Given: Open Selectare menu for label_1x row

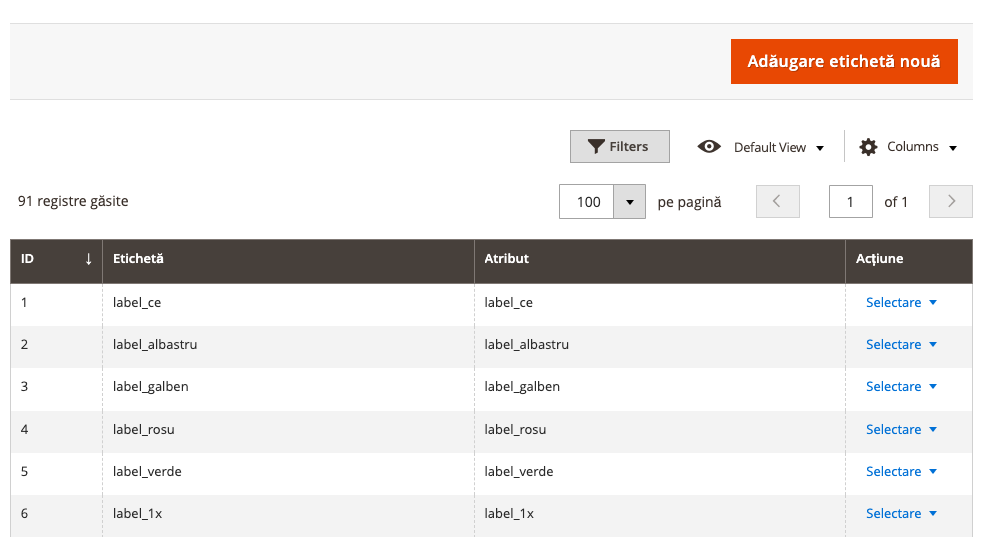Looking at the screenshot, I should 901,514.
